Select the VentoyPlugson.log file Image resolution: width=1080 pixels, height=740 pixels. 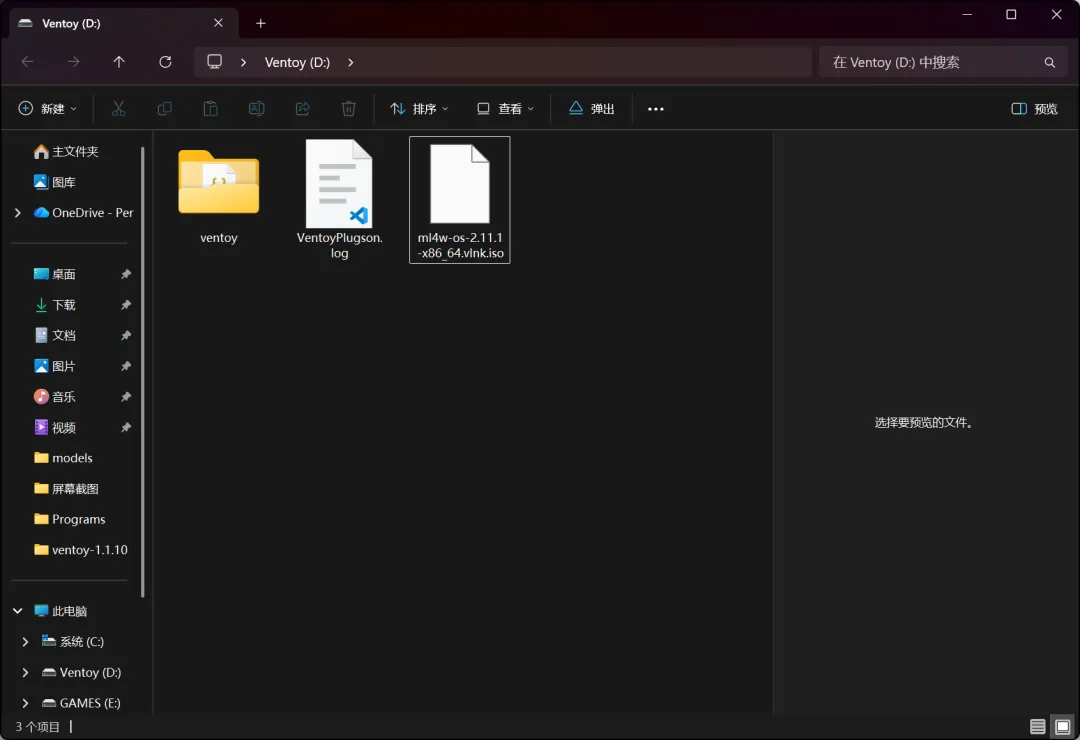pyautogui.click(x=340, y=200)
